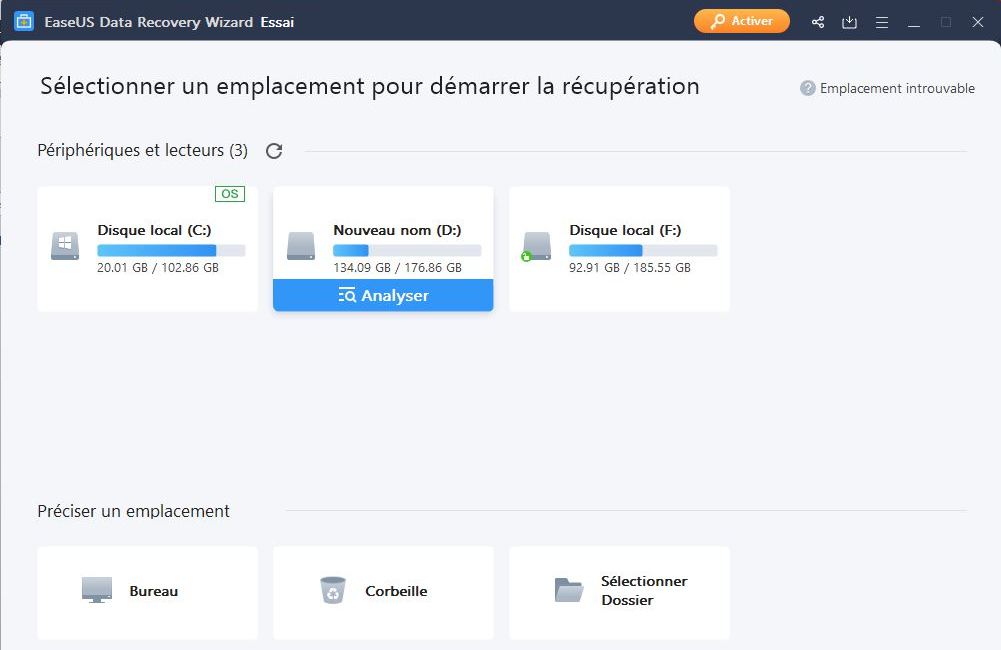Click the drive icon for Nouveau nom (D:)
This screenshot has height=650, width=1001.
[301, 246]
